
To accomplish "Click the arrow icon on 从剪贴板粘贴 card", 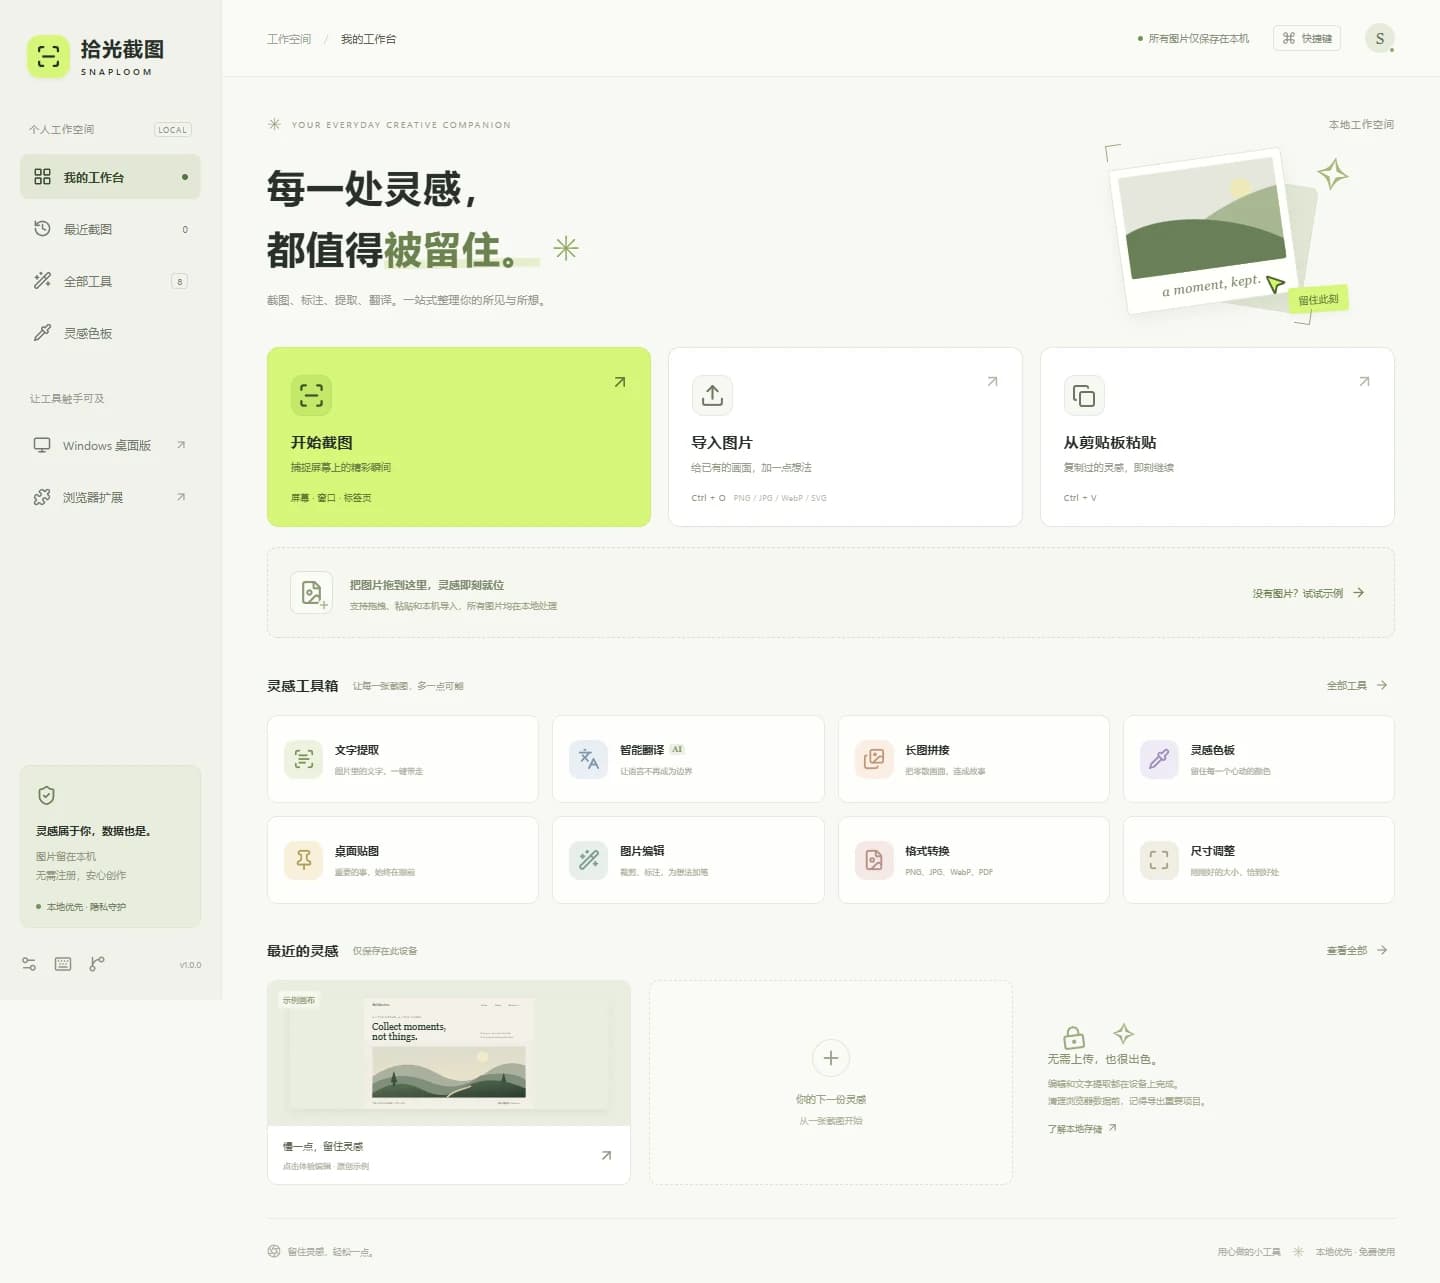I will 1364,382.
